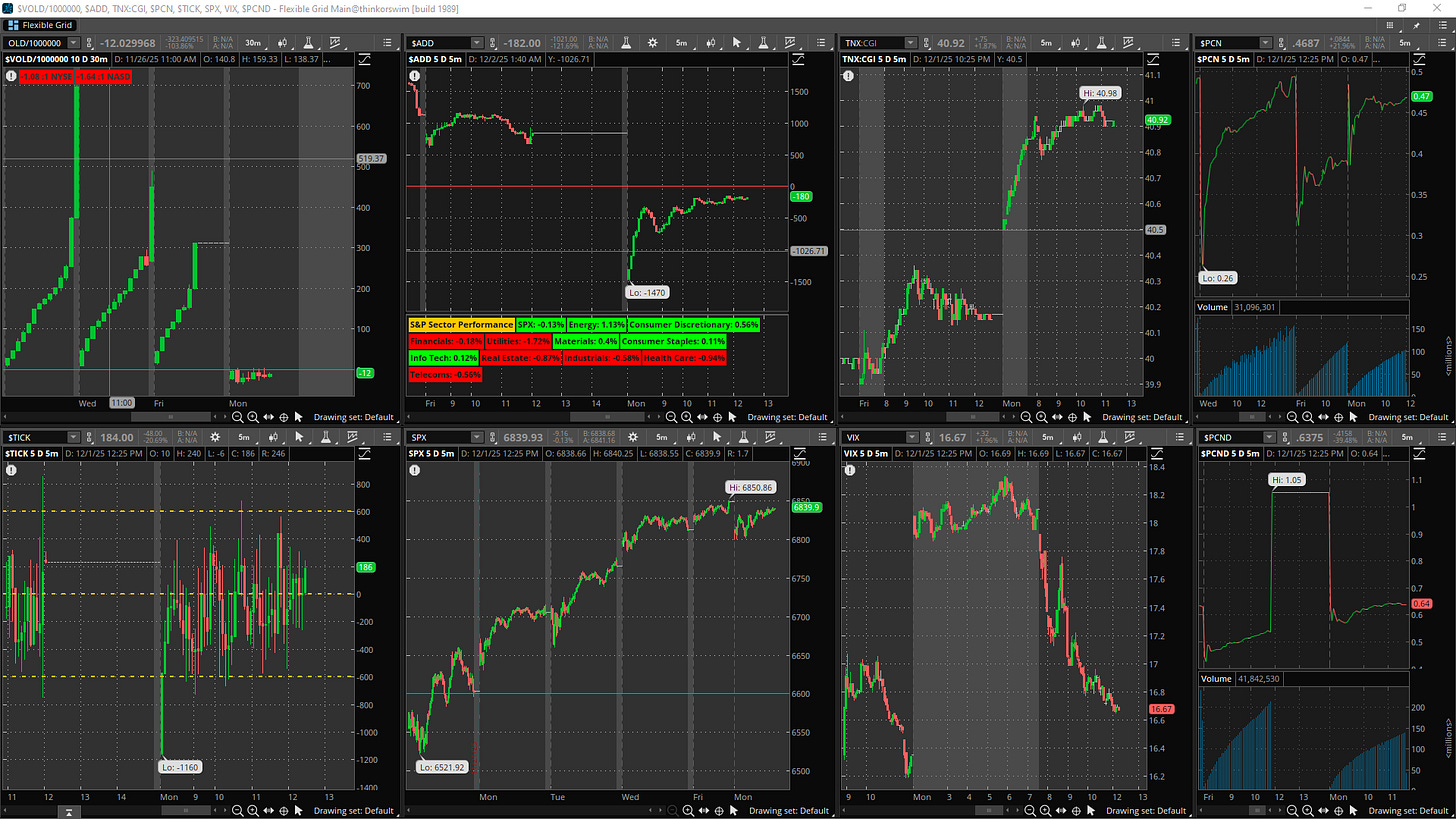This screenshot has width=1456, height=819.
Task: Zoom in on the SPX chart
Action: click(x=688, y=810)
